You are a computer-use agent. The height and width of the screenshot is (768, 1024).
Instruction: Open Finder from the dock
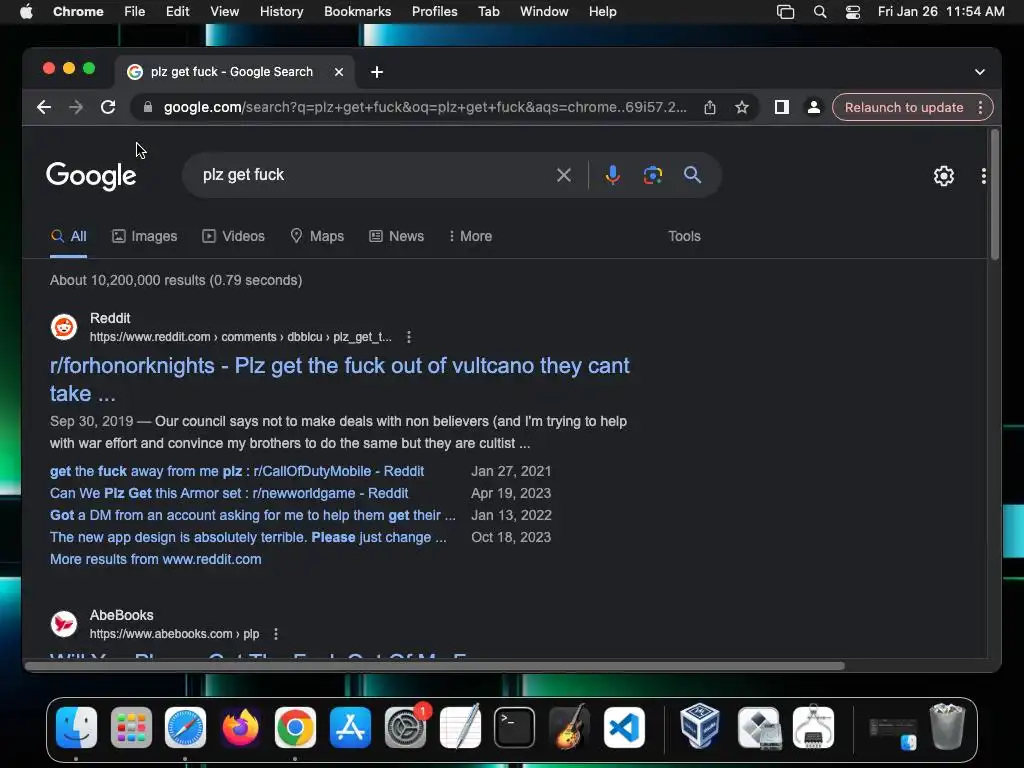click(76, 728)
